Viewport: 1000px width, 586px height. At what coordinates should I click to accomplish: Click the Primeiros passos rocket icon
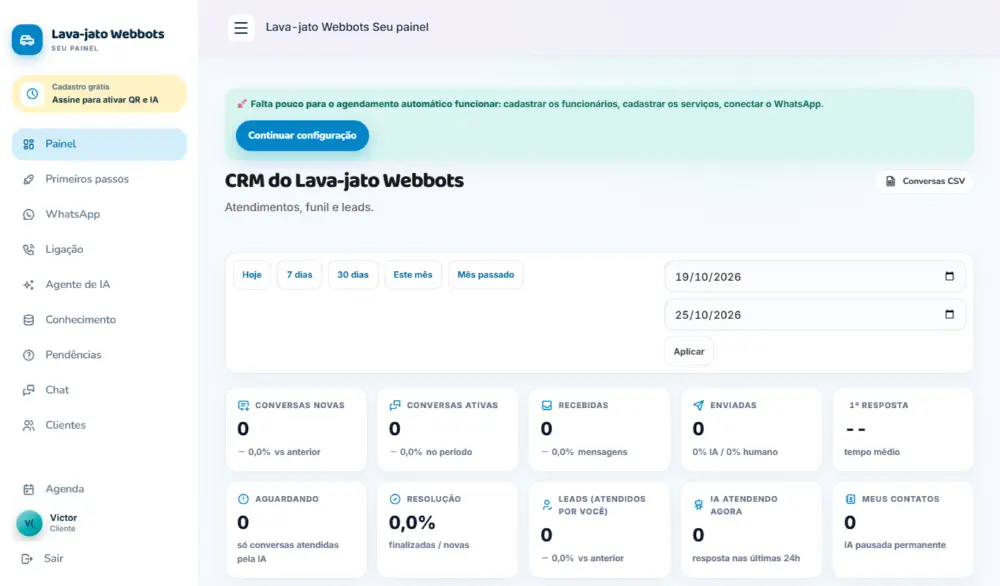coord(29,179)
